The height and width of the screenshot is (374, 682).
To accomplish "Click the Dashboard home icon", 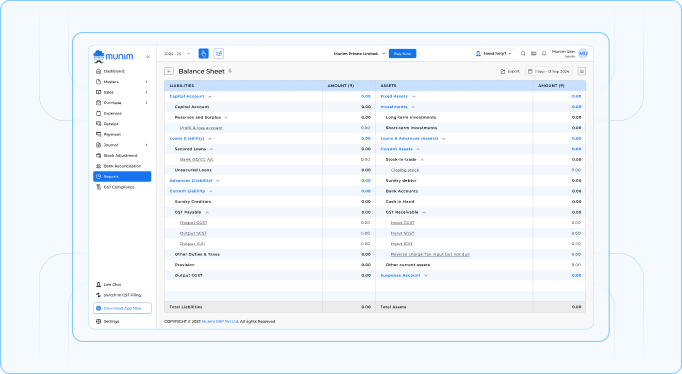I will (x=98, y=71).
